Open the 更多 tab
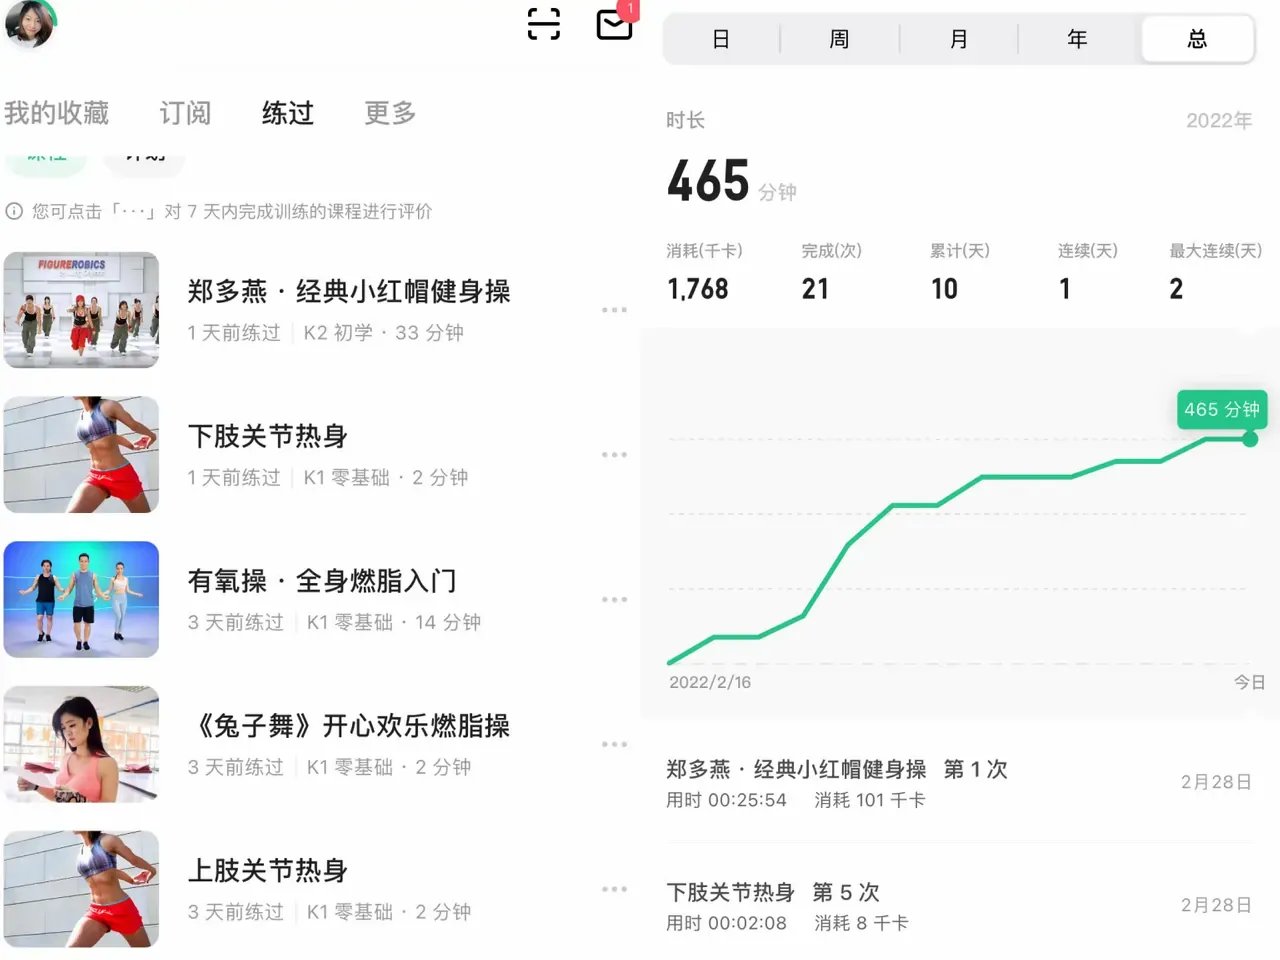The width and height of the screenshot is (1280, 960). coord(390,113)
